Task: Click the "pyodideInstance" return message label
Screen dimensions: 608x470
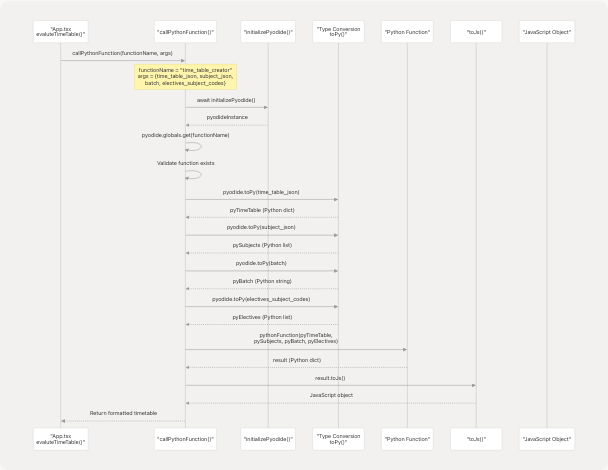Action: coord(227,117)
